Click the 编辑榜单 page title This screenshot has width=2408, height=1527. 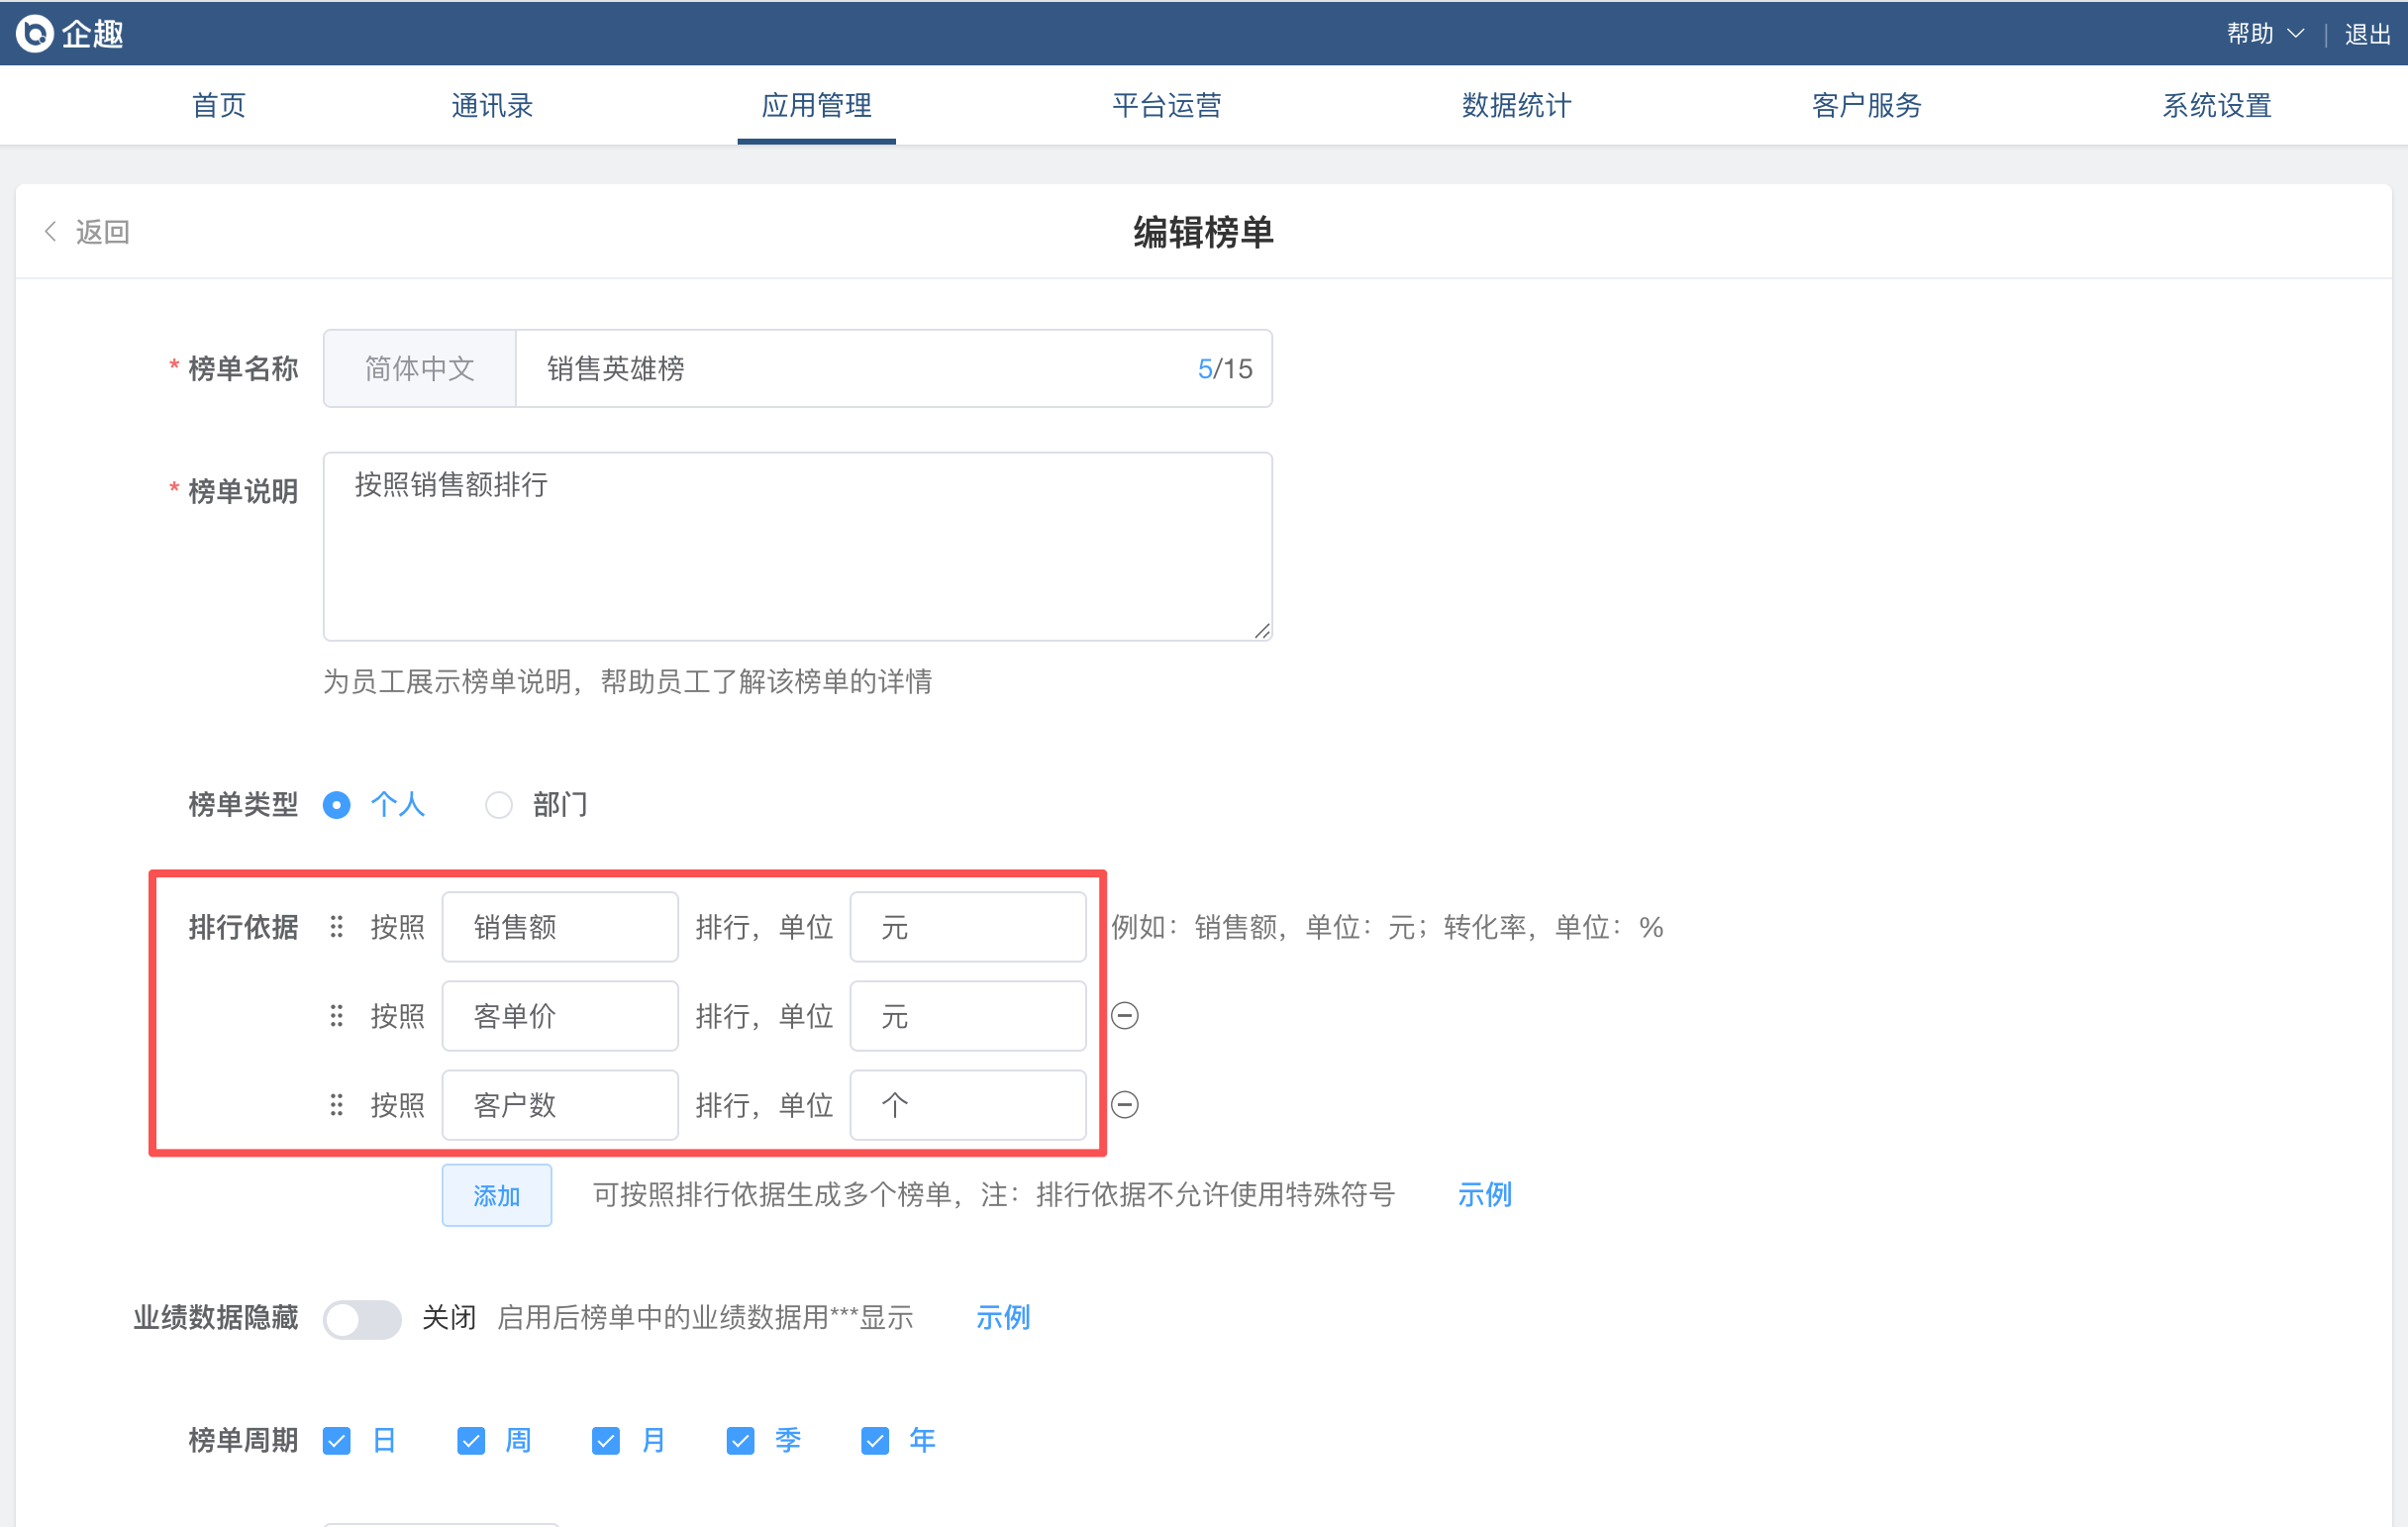click(x=1203, y=232)
